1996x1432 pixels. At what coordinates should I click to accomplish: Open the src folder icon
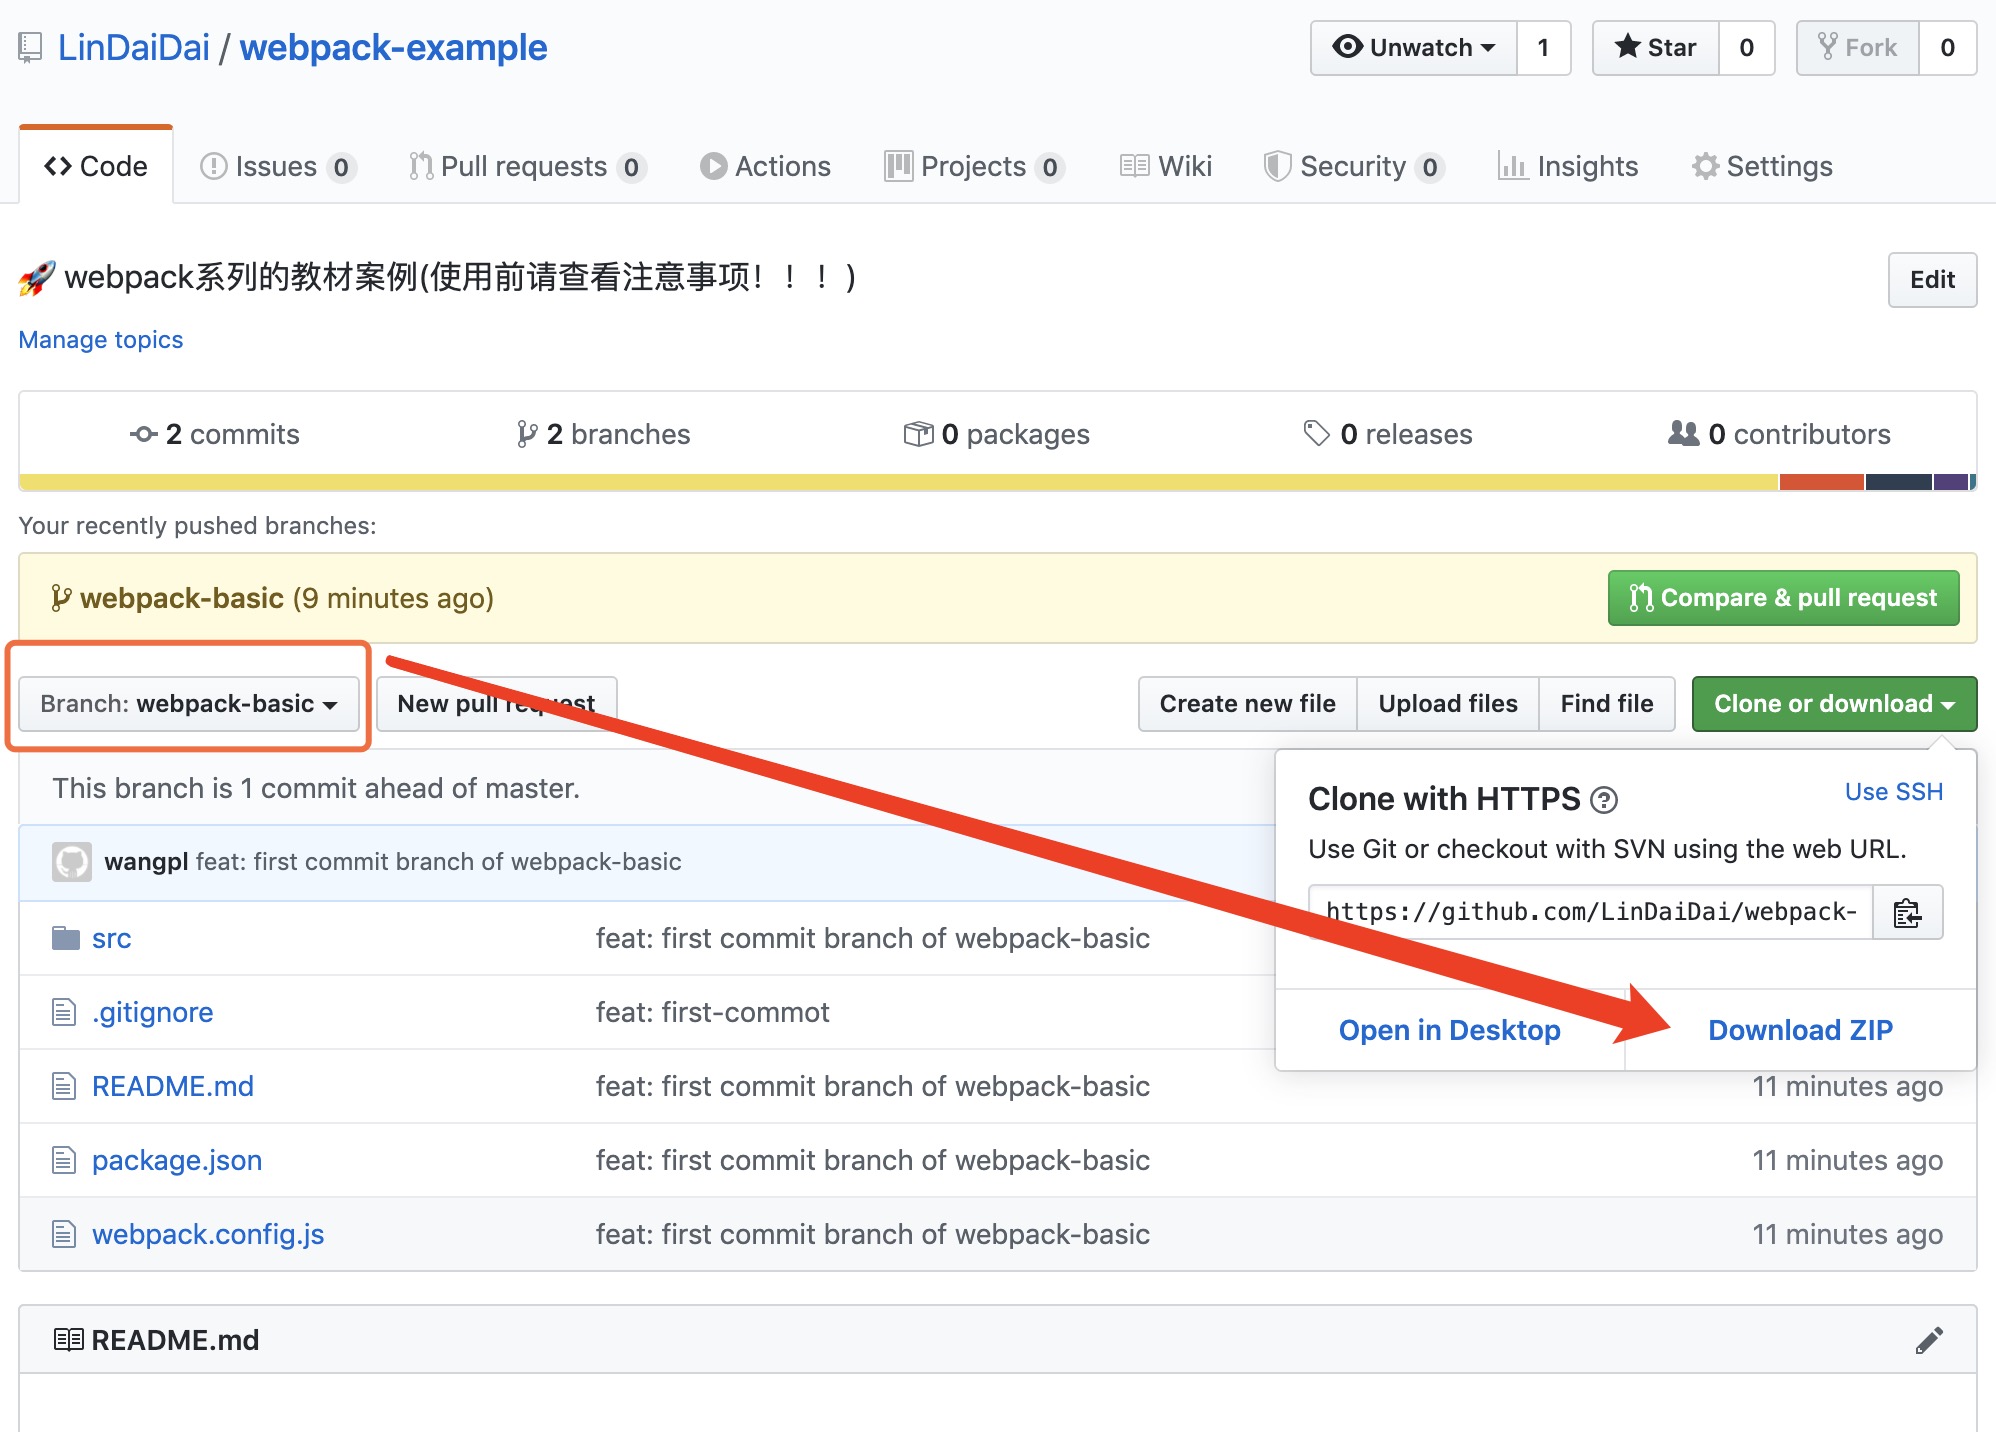pos(66,938)
